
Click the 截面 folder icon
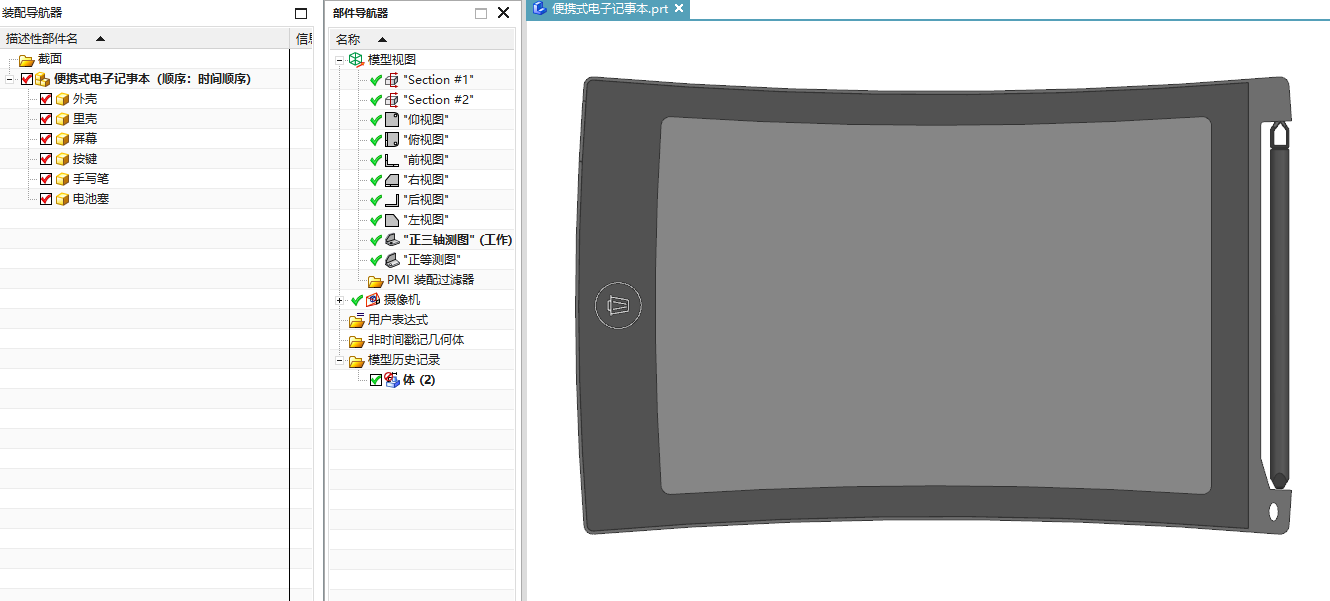(x=27, y=60)
